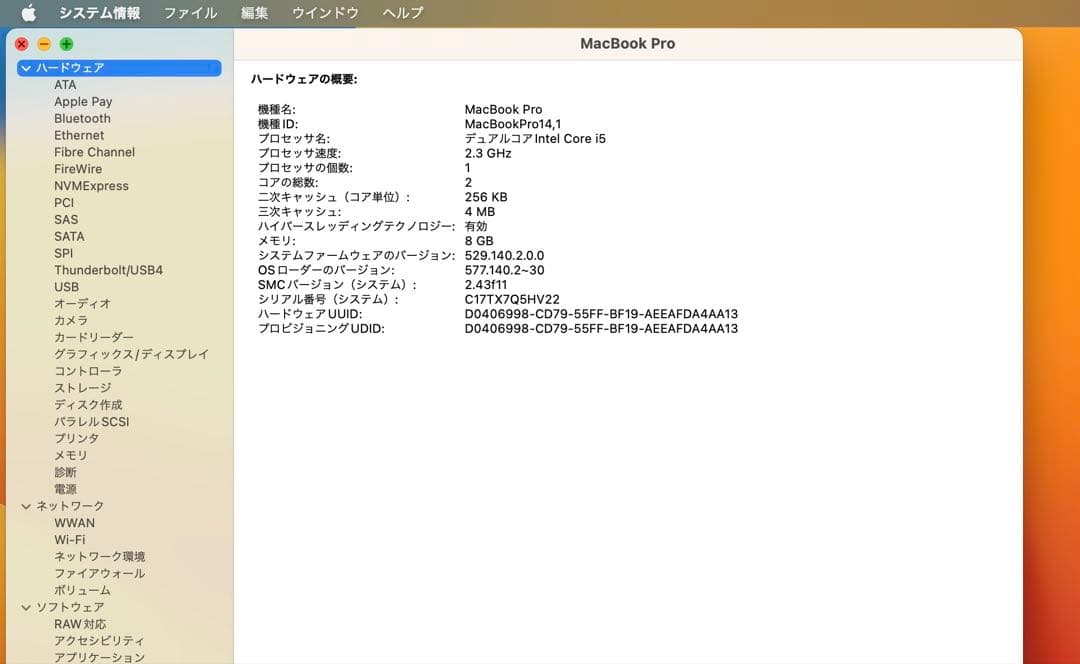
Task: Open the ウインドウ menu
Action: click(325, 13)
